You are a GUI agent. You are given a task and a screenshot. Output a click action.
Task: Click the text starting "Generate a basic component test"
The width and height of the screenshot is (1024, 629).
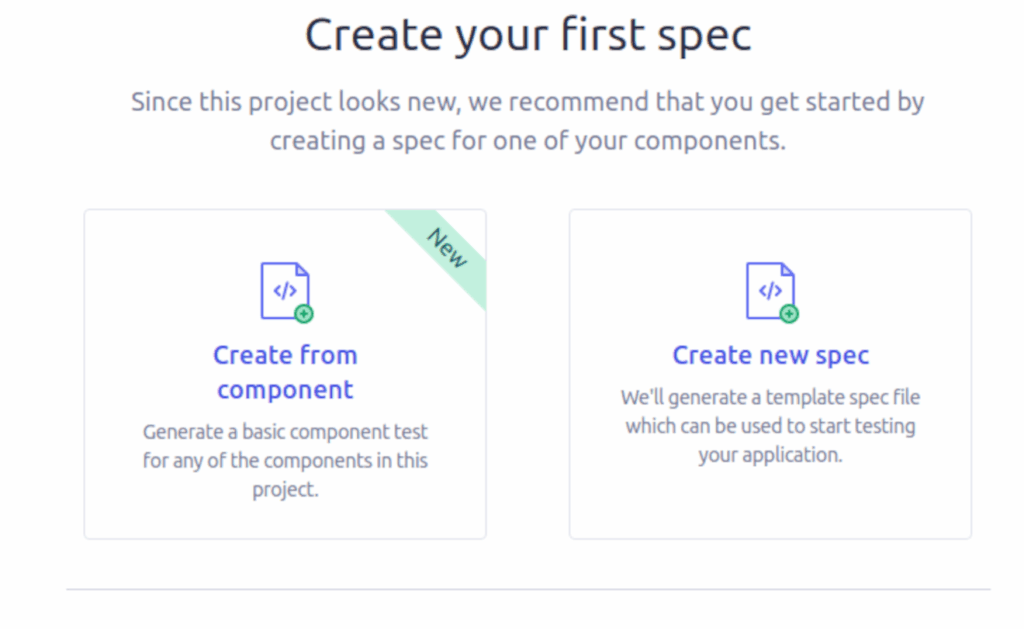point(285,432)
